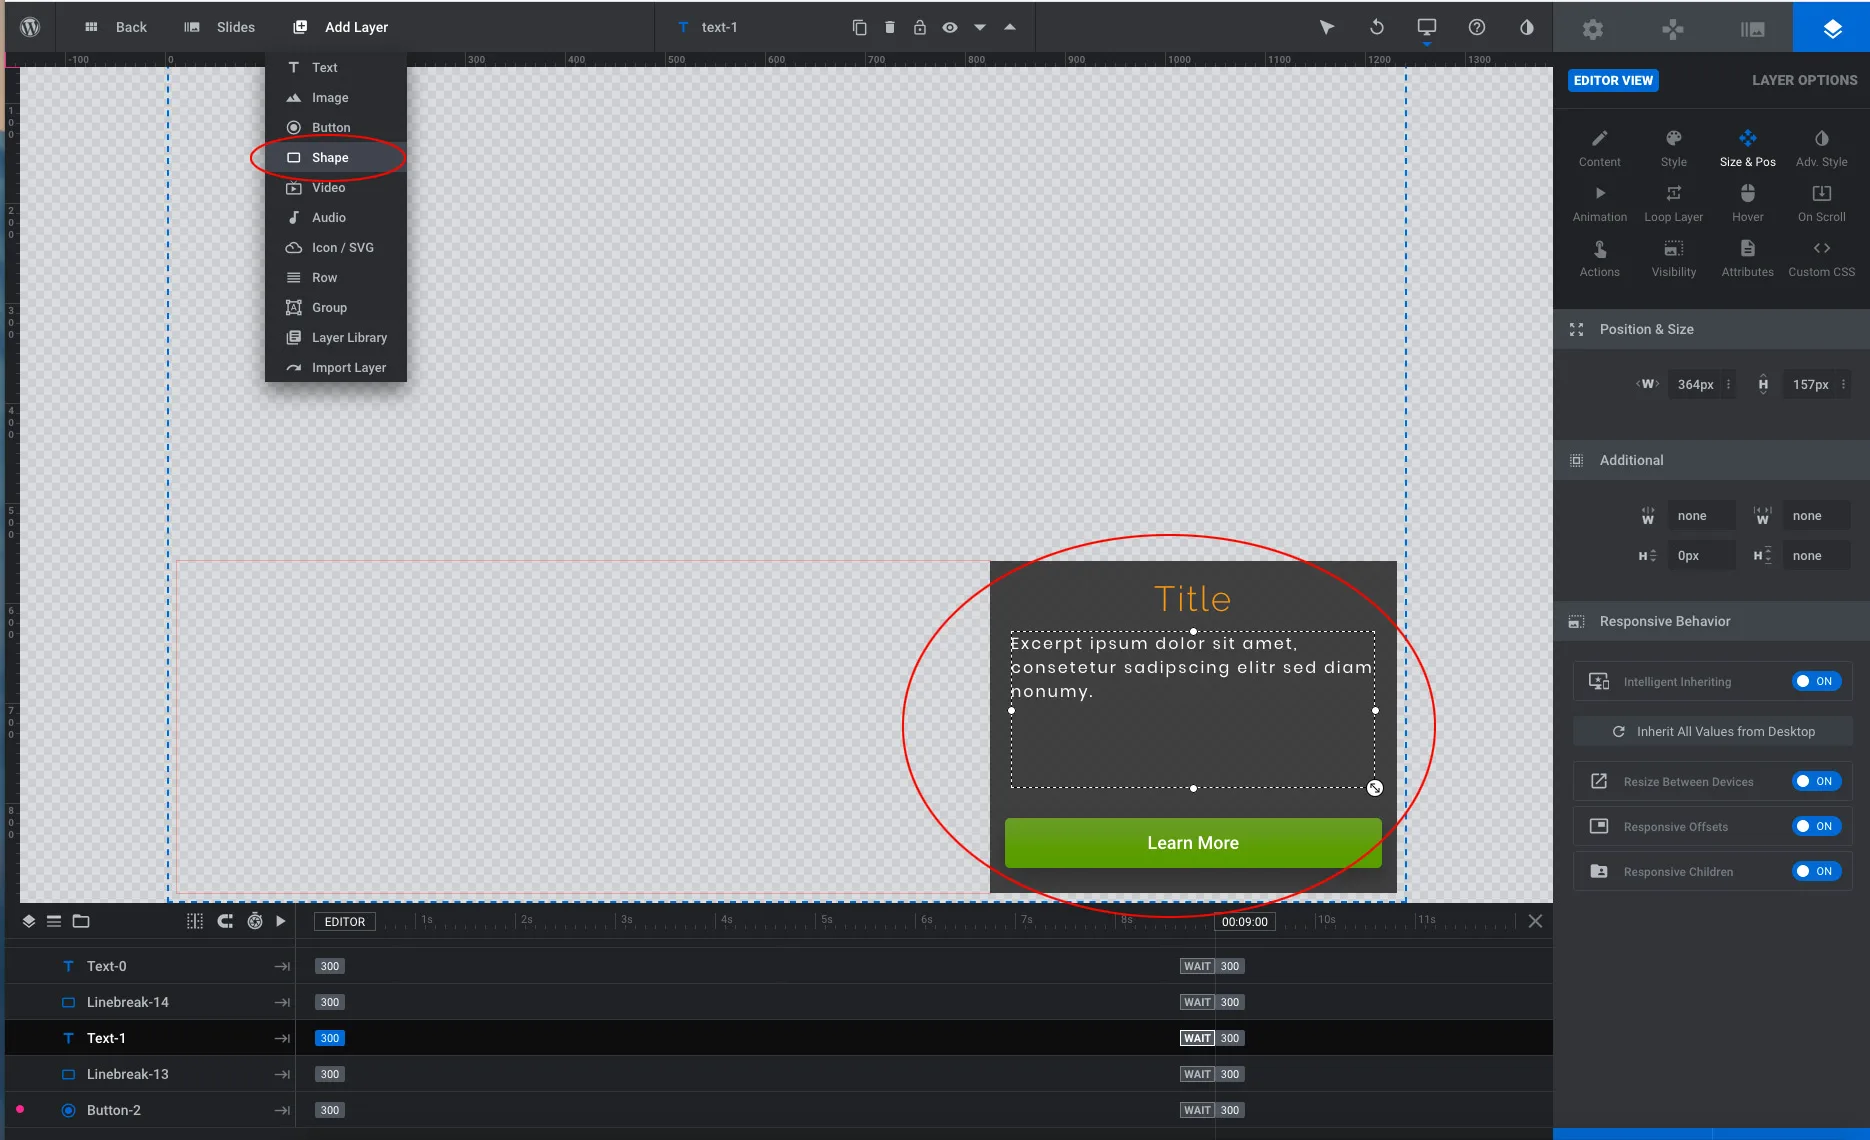
Task: Collapse the Additional section
Action: (1711, 460)
